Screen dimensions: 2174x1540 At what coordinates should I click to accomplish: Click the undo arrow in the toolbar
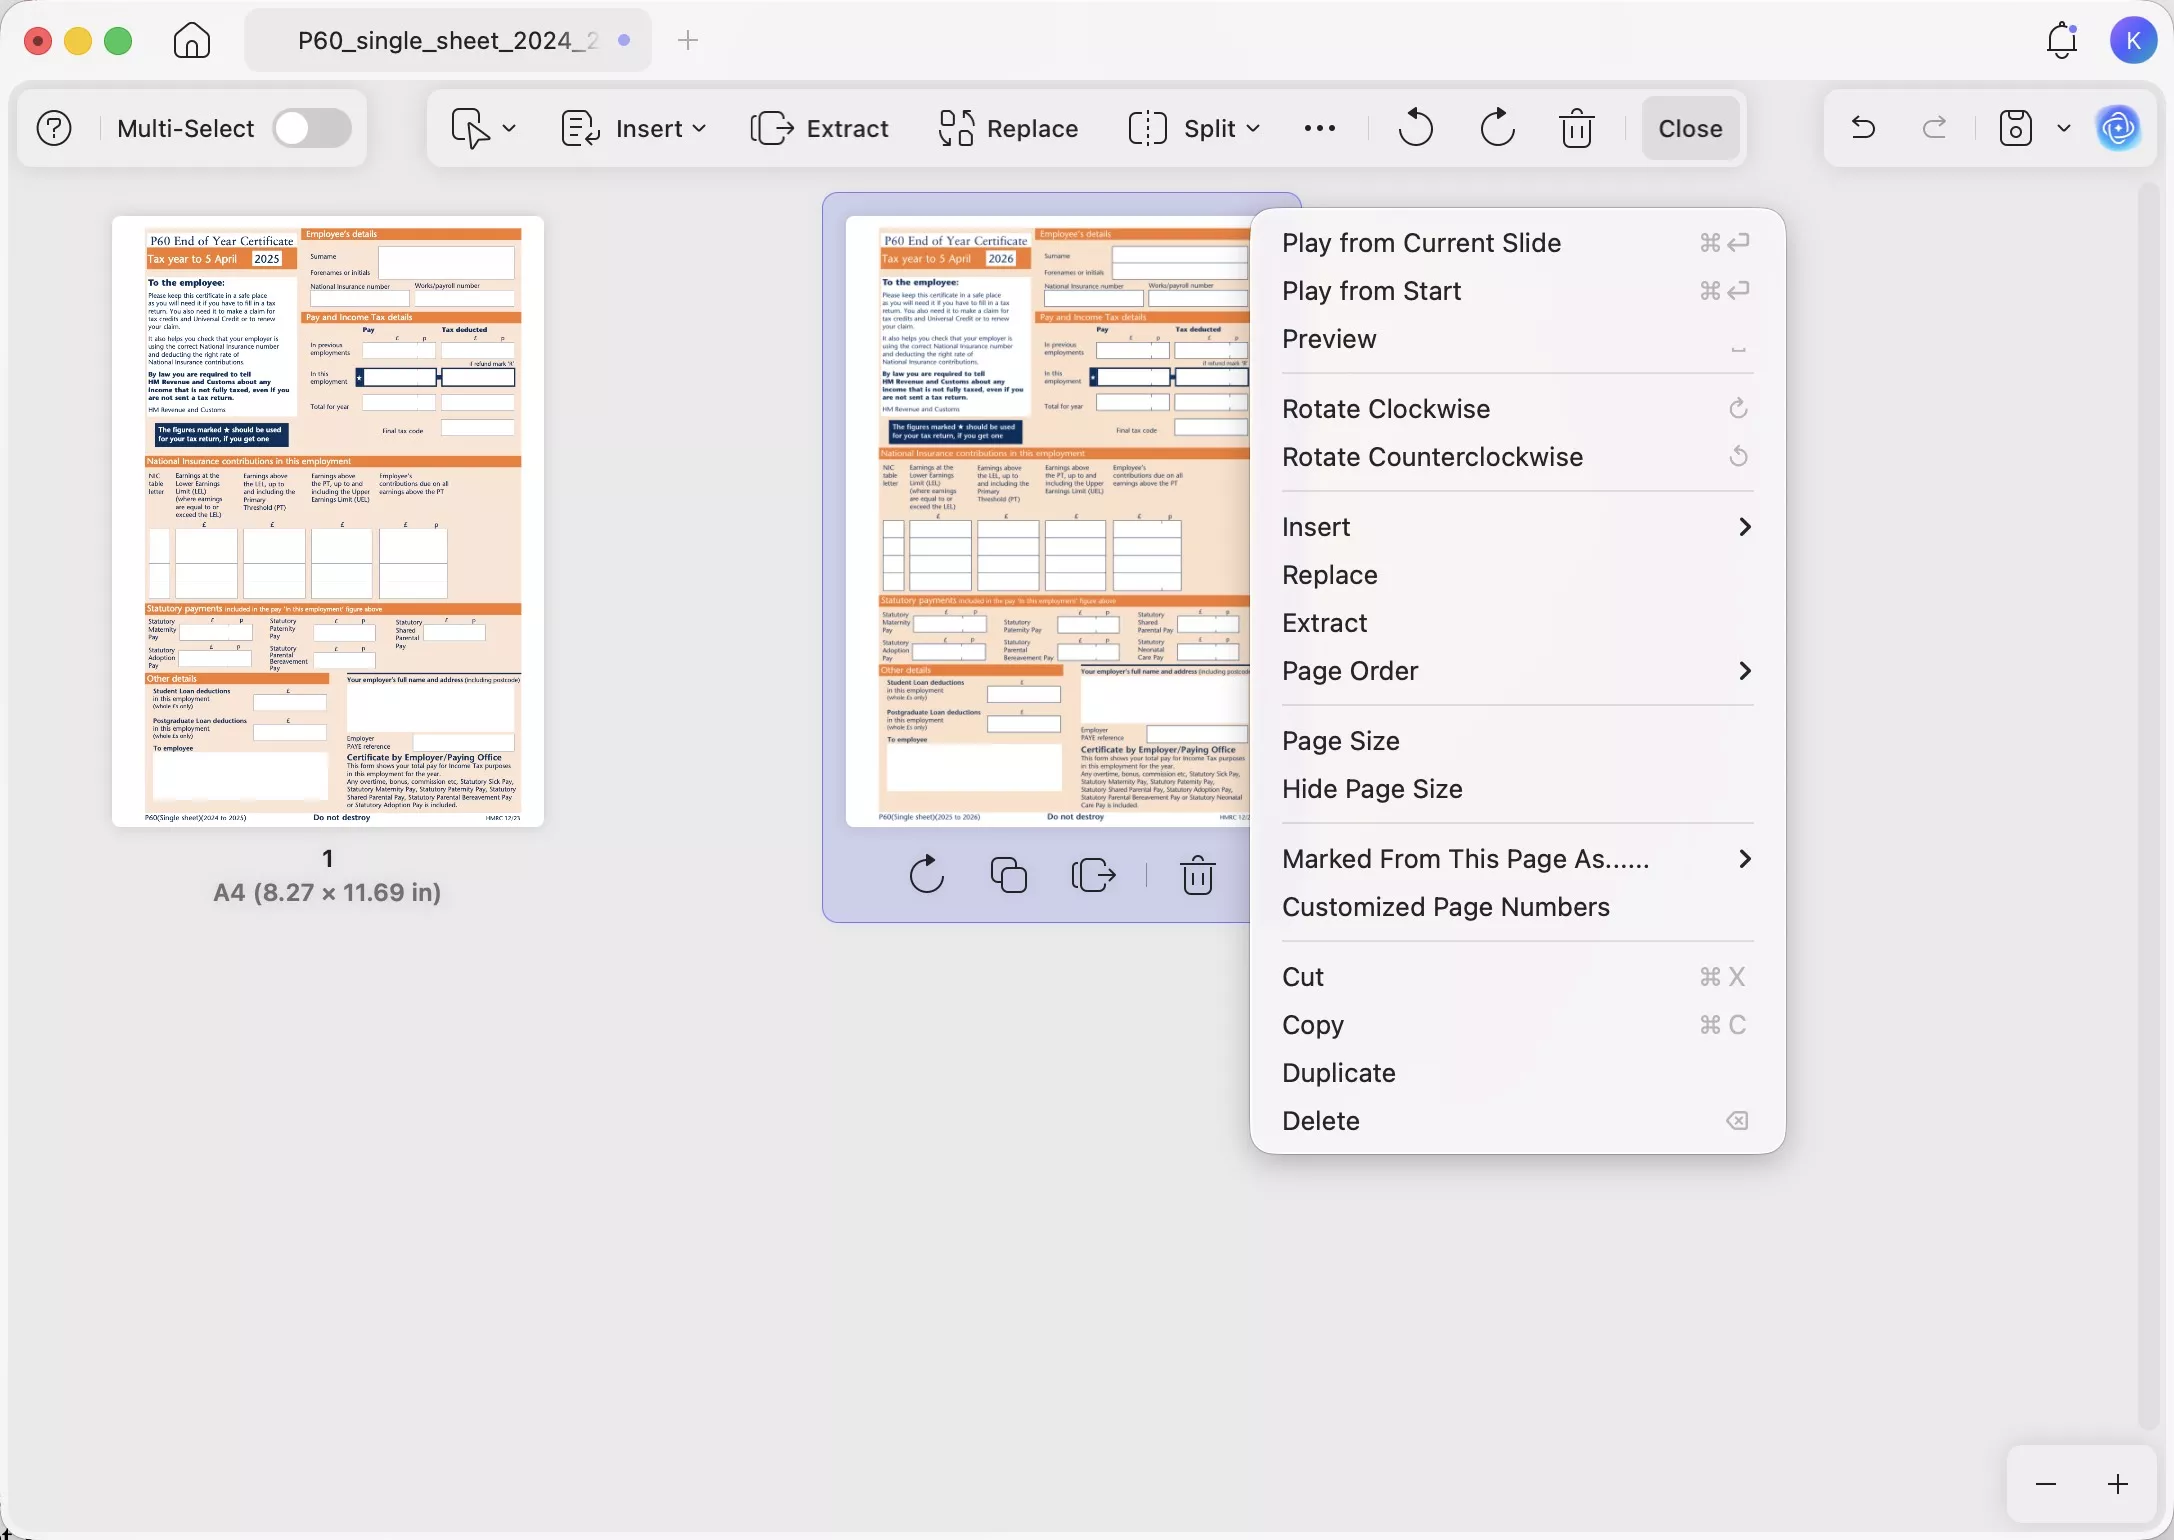pos(1413,127)
